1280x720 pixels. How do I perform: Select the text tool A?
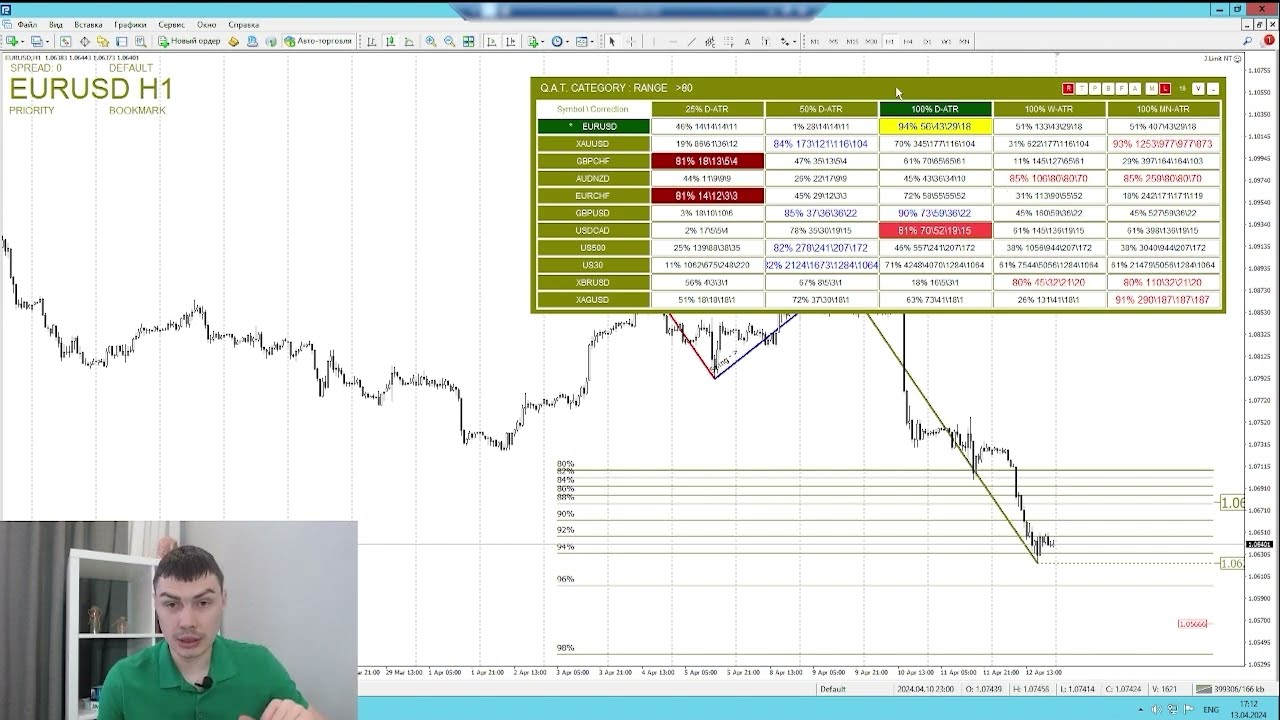747,42
